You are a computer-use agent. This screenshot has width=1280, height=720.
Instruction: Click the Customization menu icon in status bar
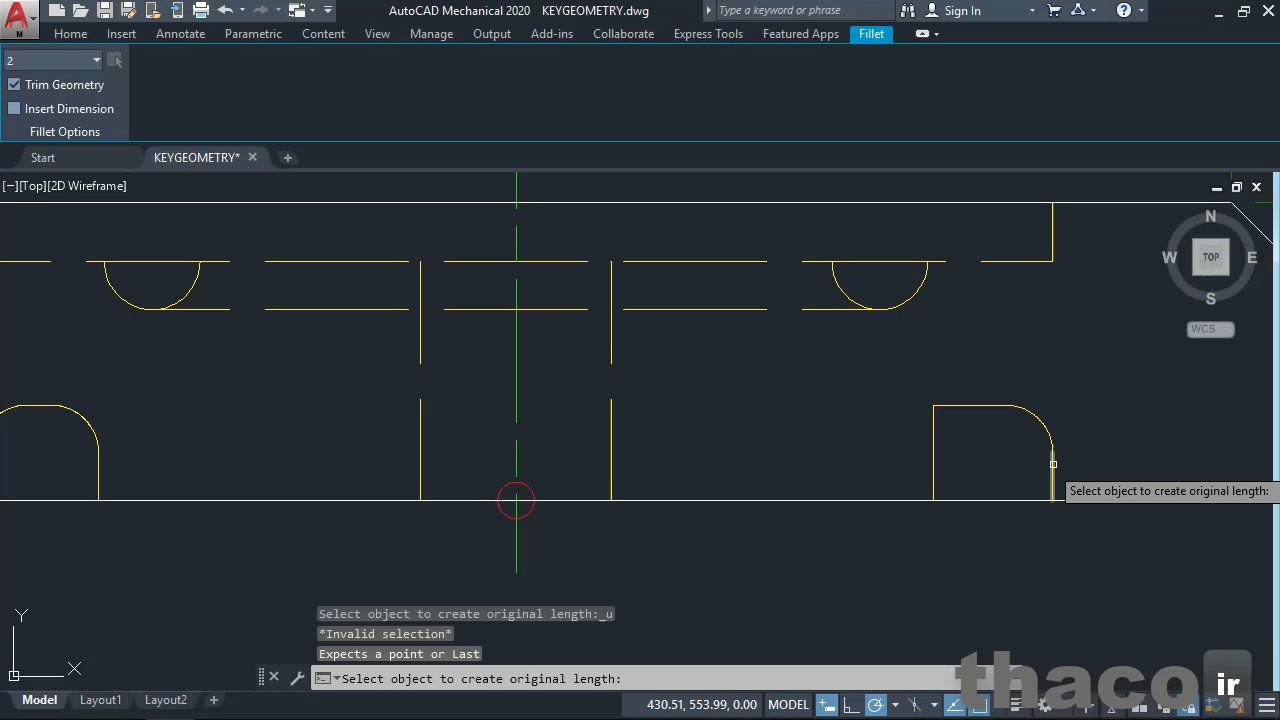tap(1266, 705)
